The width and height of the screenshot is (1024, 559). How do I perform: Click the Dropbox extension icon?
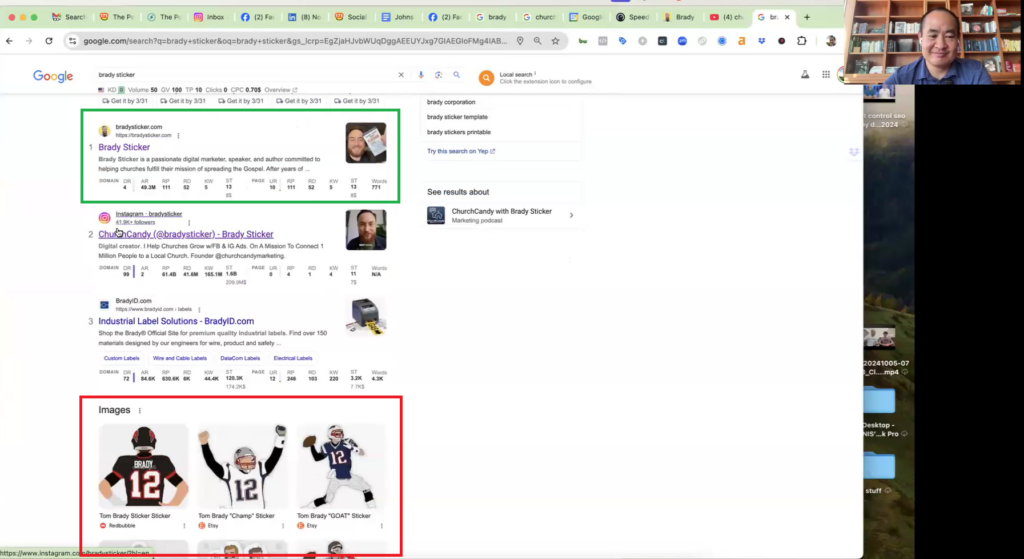coord(761,40)
